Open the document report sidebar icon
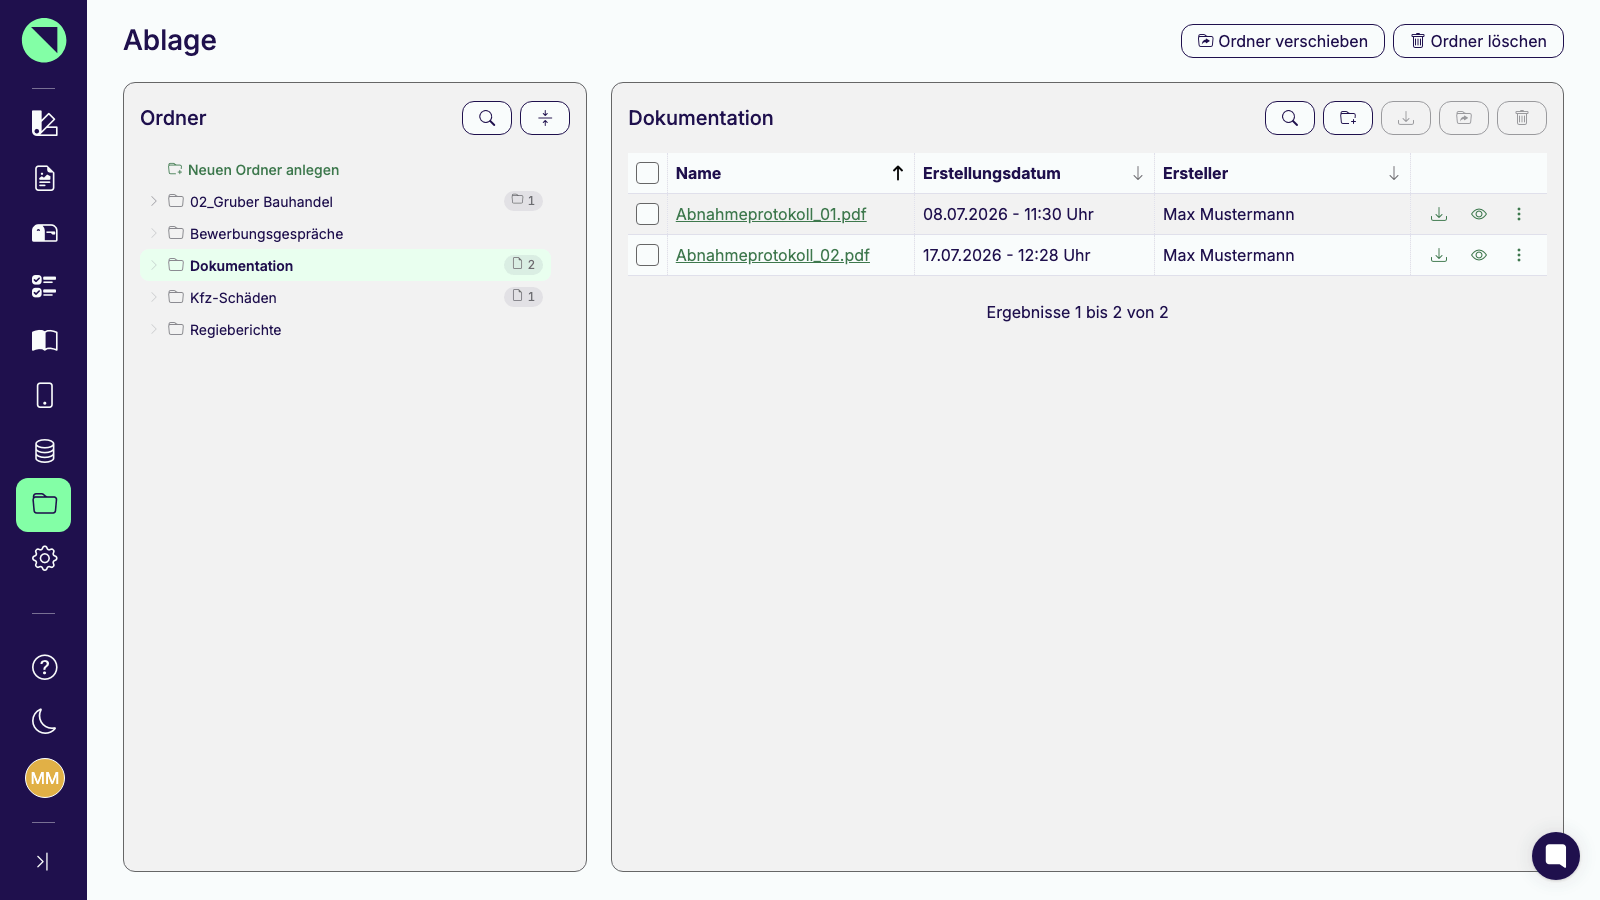Viewport: 1600px width, 900px height. point(44,178)
